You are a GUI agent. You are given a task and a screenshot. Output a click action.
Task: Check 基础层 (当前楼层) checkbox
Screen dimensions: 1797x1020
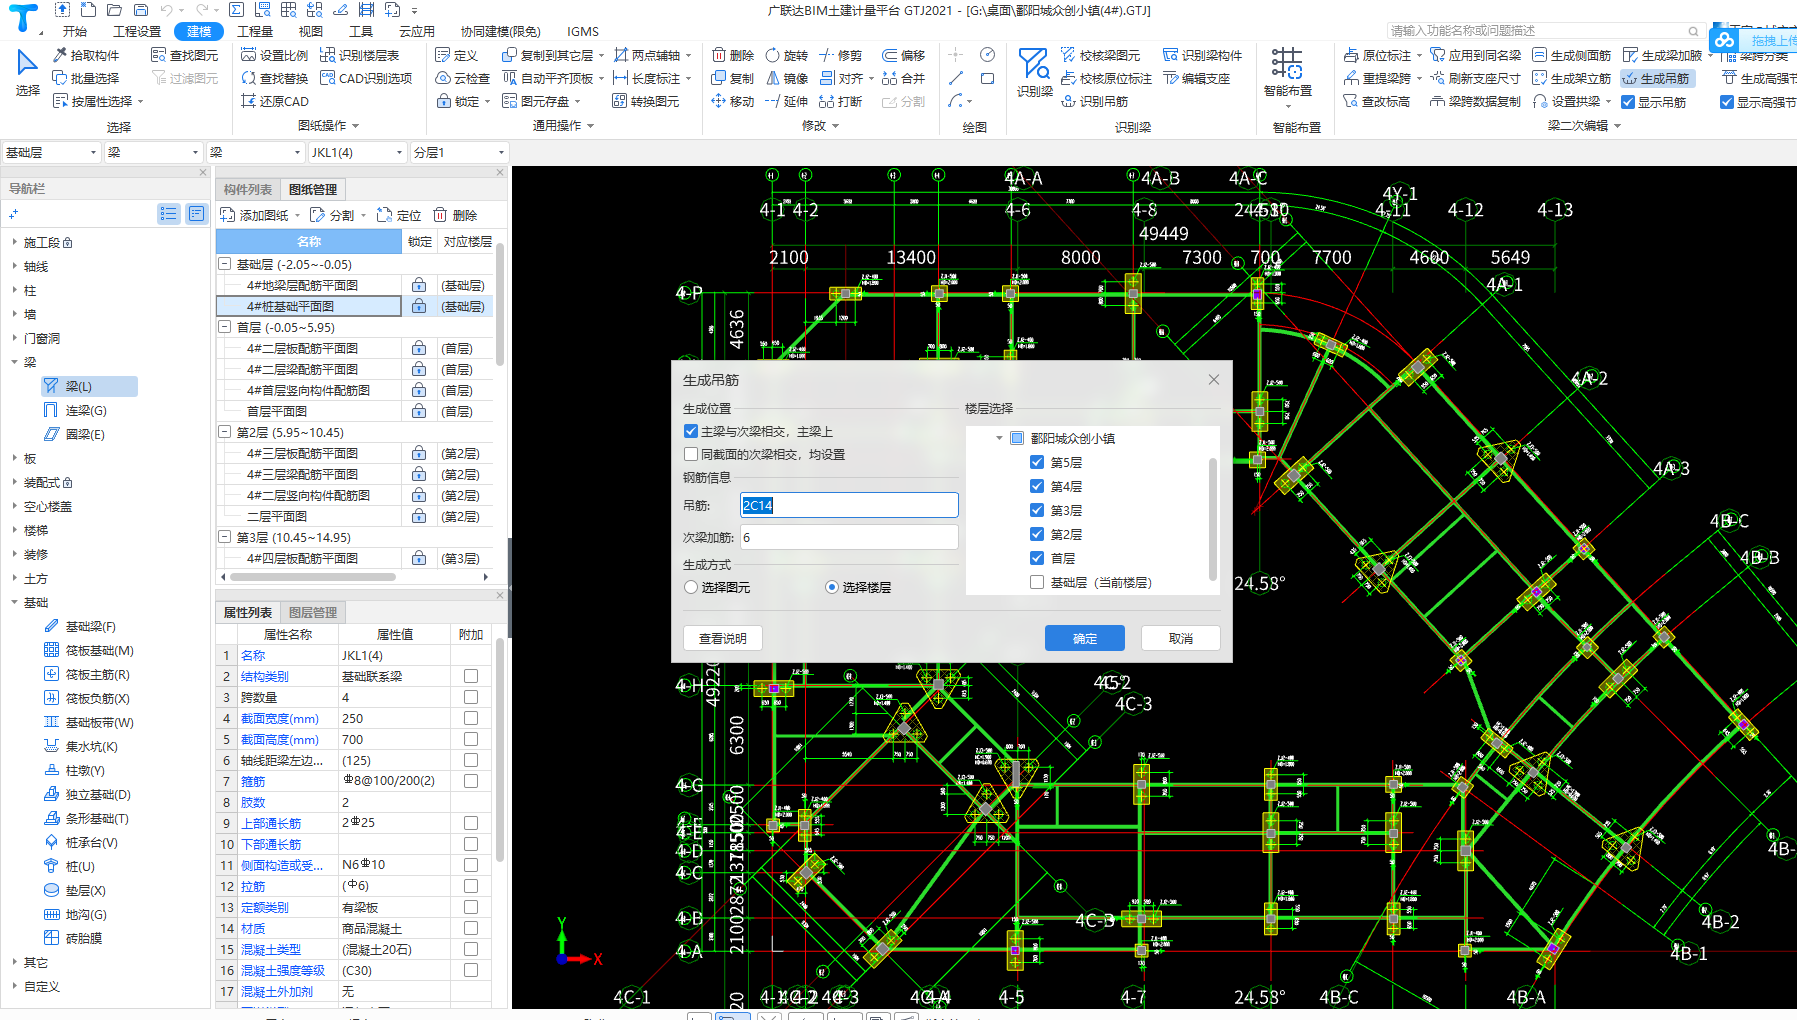pos(1037,582)
